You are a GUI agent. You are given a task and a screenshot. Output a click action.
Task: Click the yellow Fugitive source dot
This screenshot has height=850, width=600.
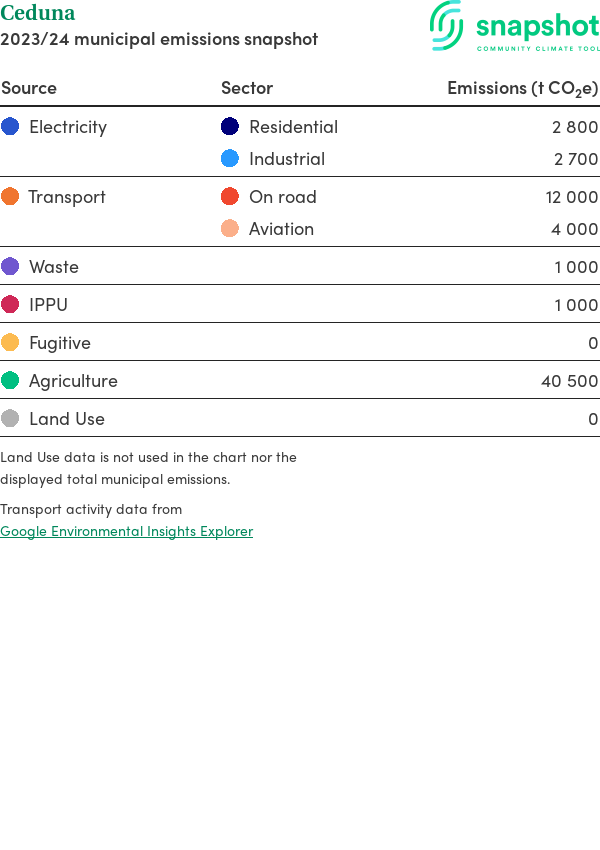10,342
